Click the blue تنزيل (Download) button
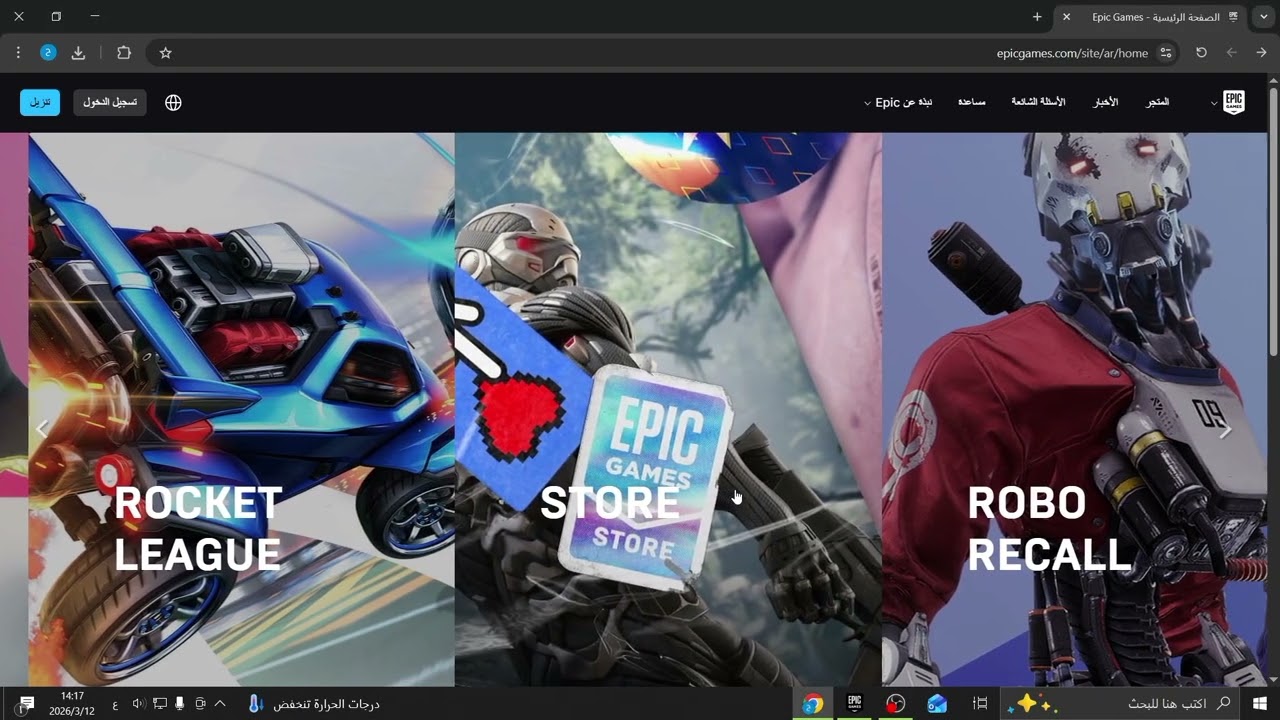Screen dimensions: 1280x720 coord(40,102)
